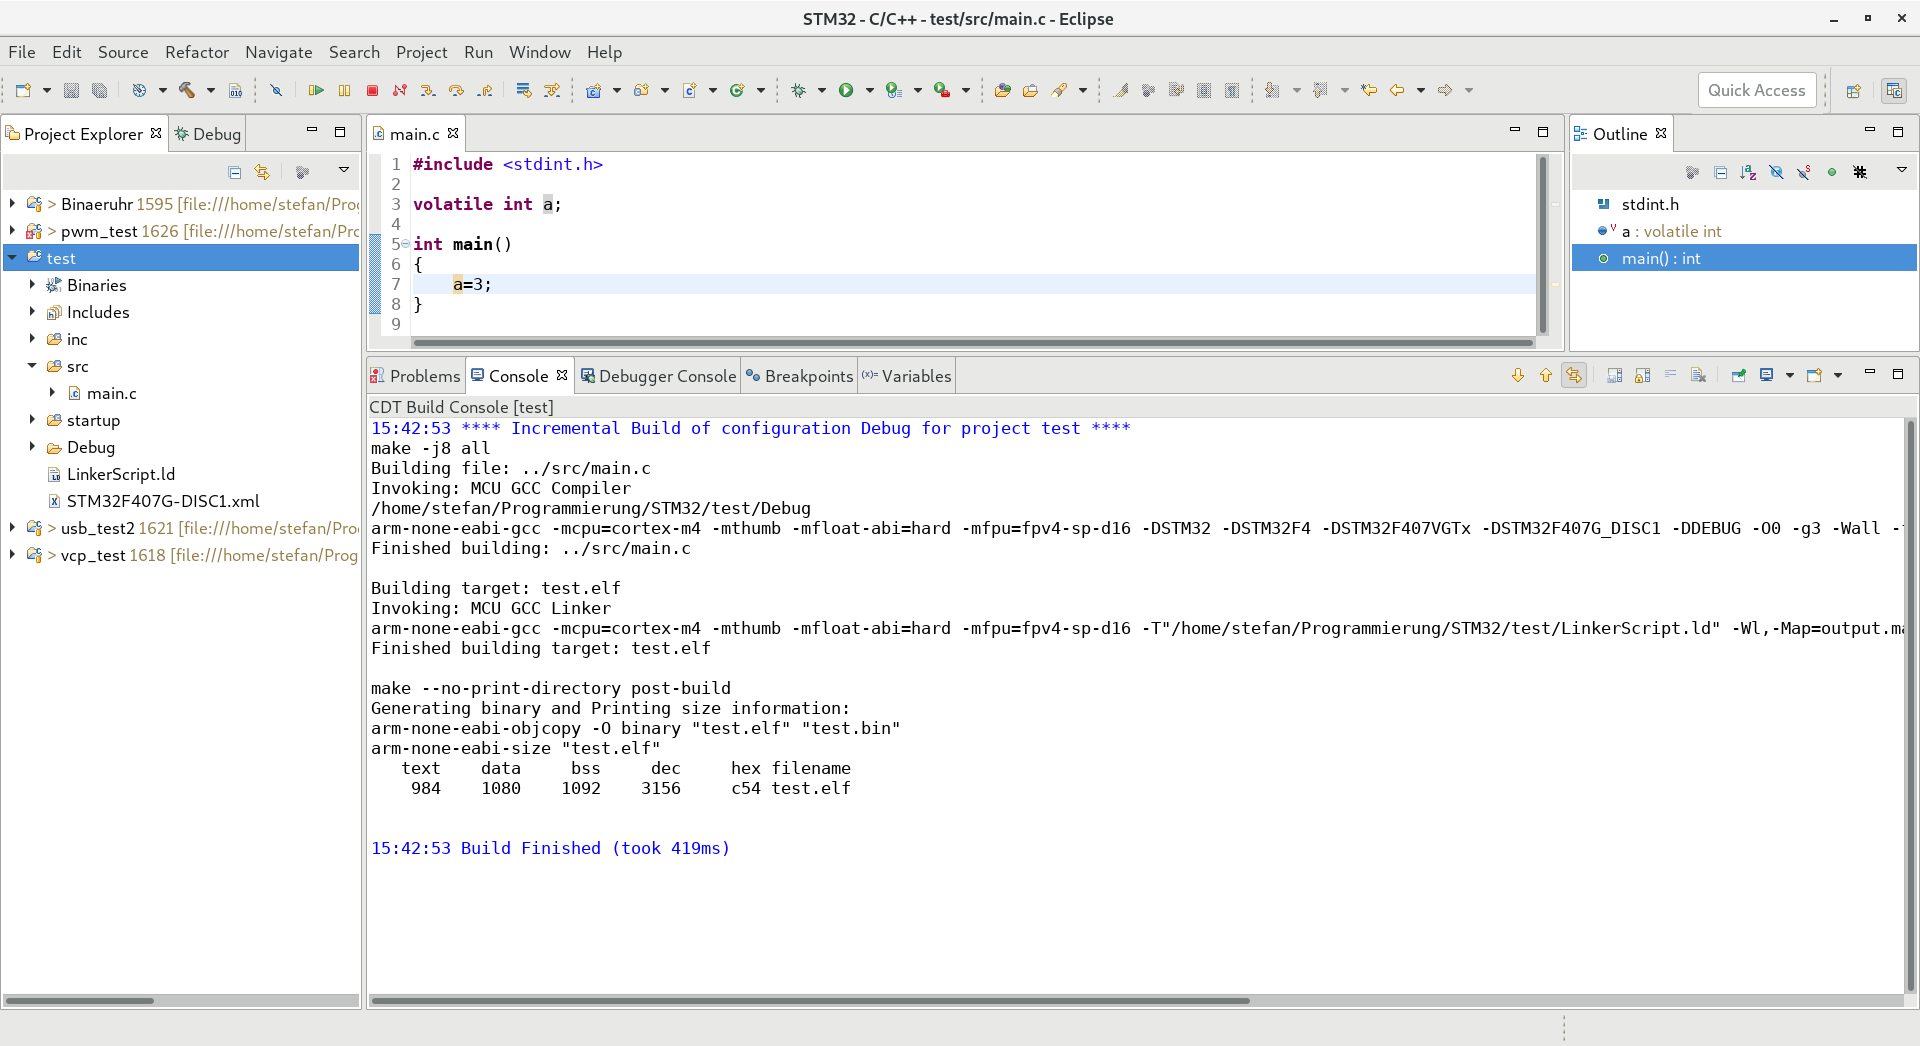
Task: Select 'a : volatile int' in Outline
Action: pos(1671,231)
